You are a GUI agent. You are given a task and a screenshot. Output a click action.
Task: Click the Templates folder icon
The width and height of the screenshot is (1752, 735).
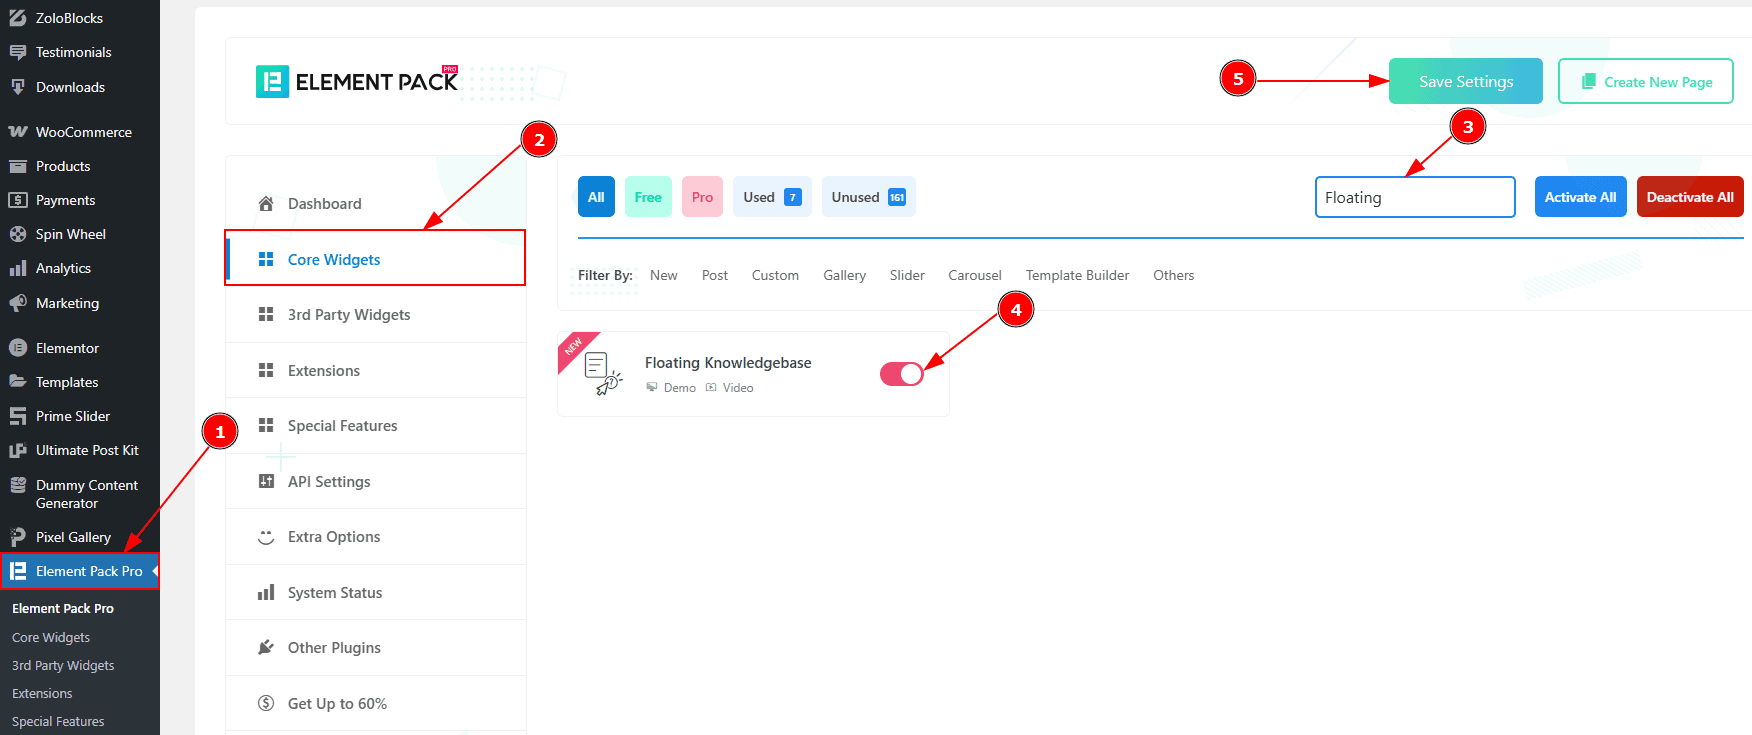[18, 382]
